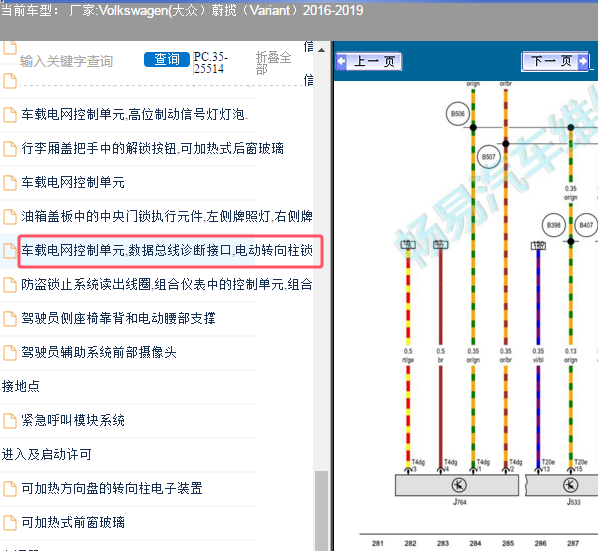This screenshot has width=598, height=551.
Task: Click document icon beside 高位制动信号灯灯泡
Action: click(10, 115)
